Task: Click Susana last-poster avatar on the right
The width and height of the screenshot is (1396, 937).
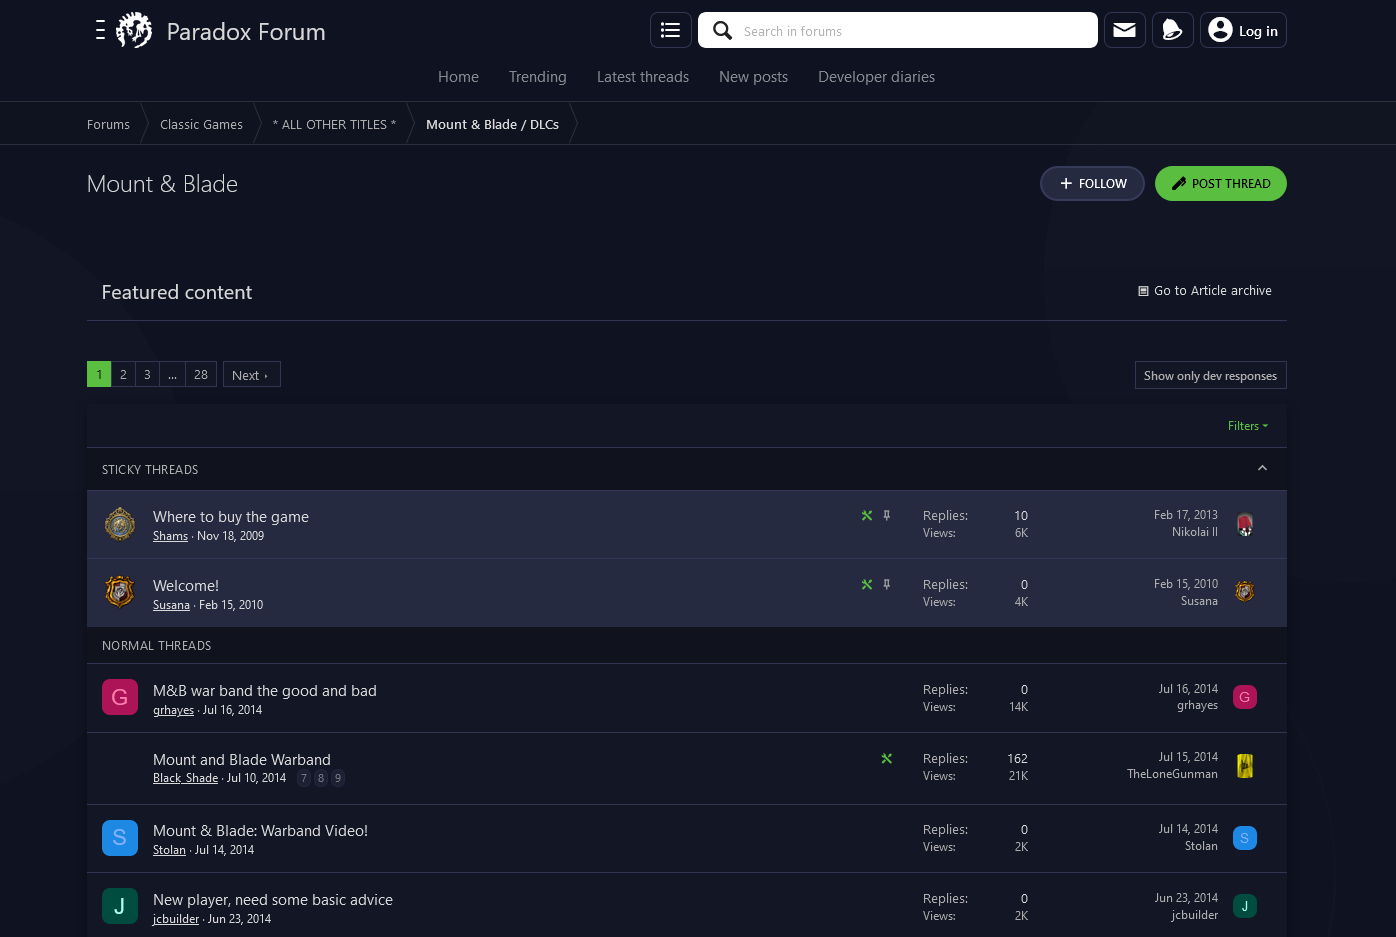Action: [x=1245, y=592]
